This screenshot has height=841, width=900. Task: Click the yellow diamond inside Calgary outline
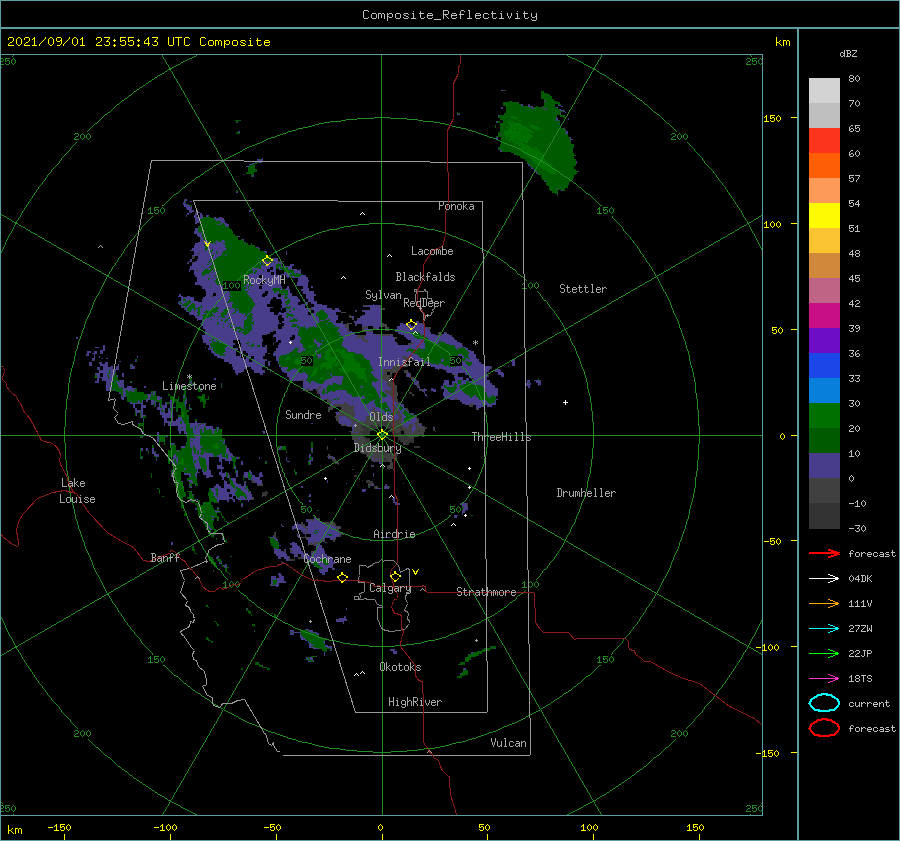[395, 576]
